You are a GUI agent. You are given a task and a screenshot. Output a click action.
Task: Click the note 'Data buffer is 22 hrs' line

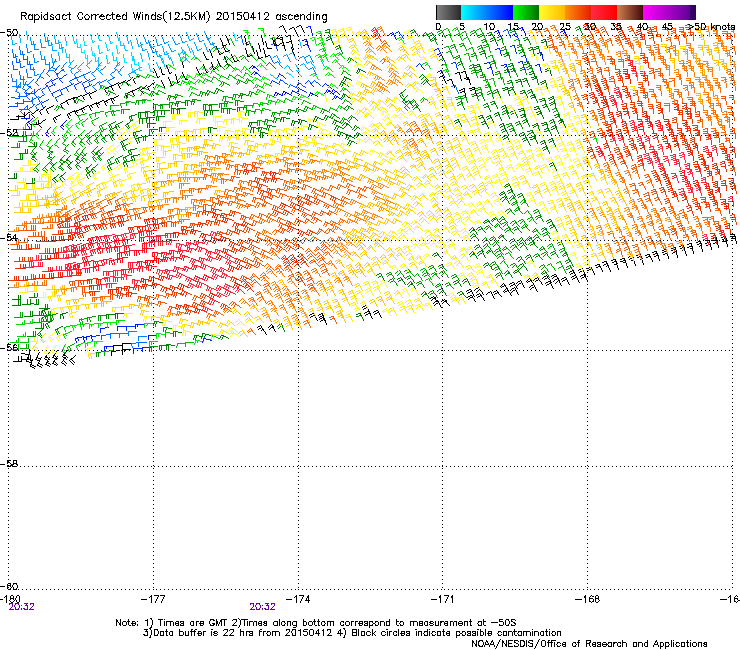point(352,633)
